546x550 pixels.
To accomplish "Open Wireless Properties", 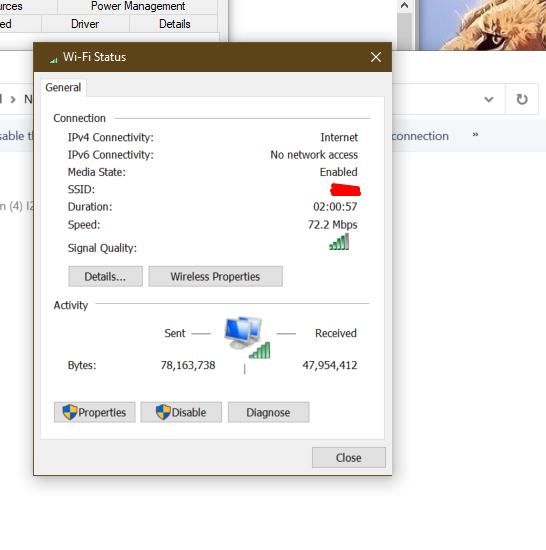I will coord(215,276).
